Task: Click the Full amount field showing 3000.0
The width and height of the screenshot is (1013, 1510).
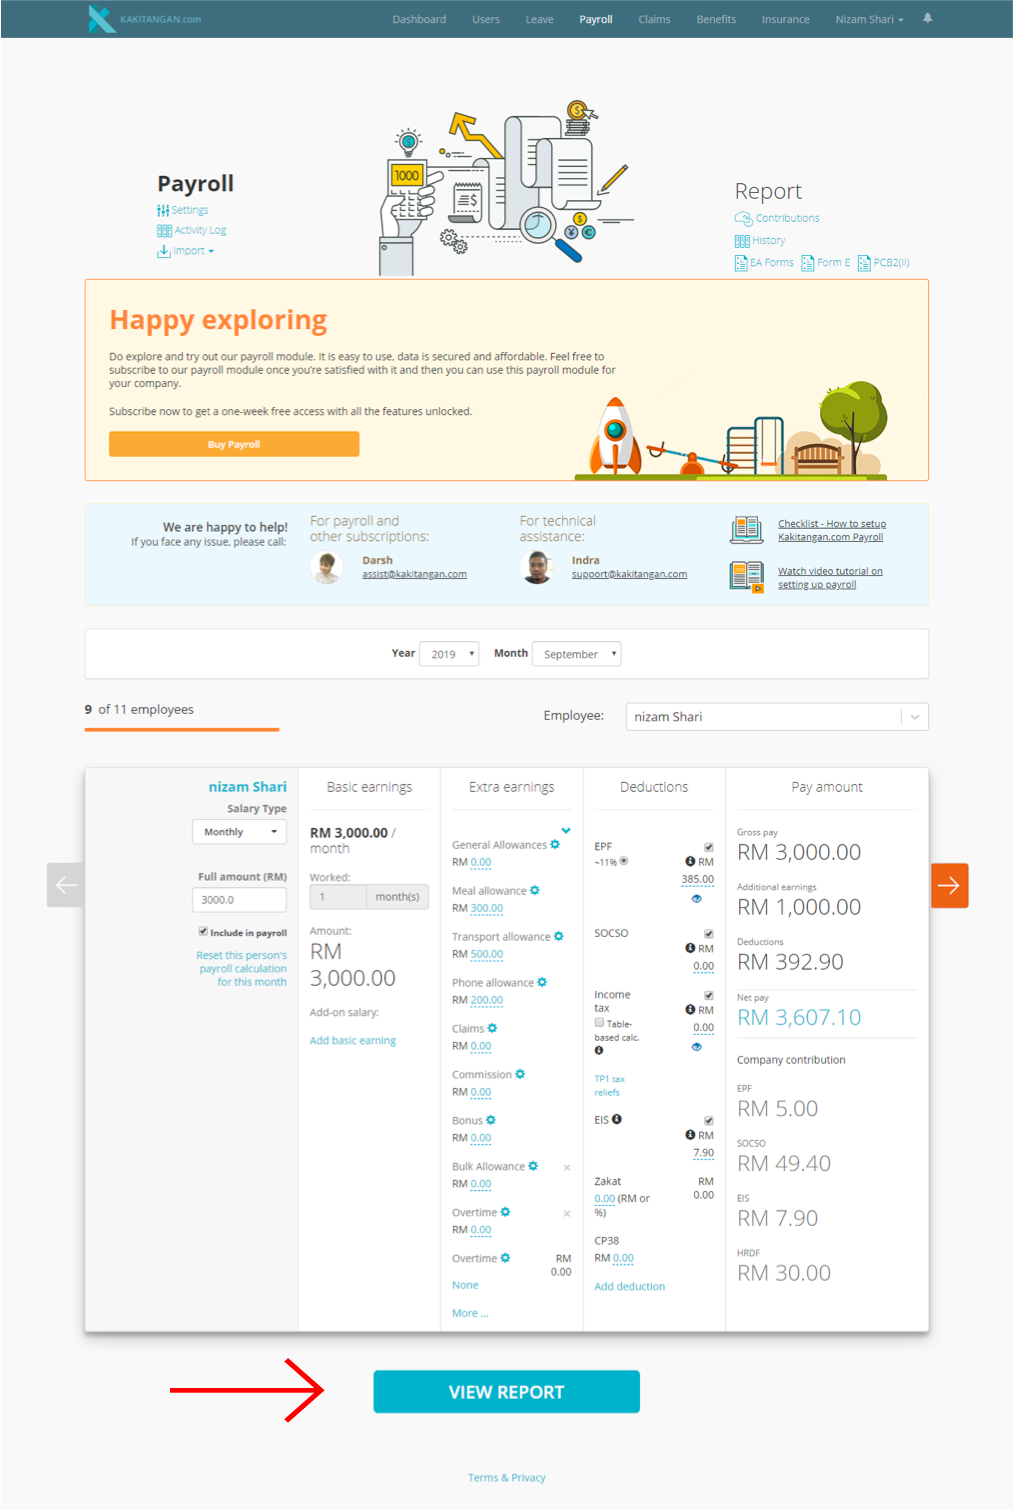Action: [x=239, y=900]
